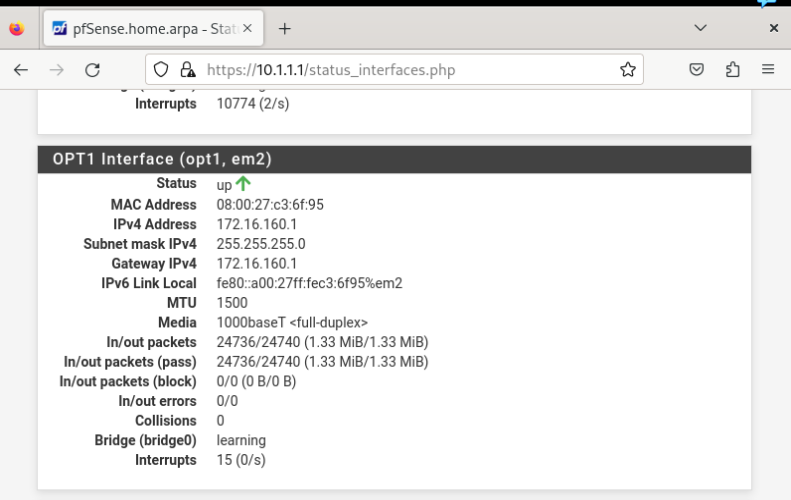791x500 pixels.
Task: Click the MTU value 1500
Action: click(x=232, y=303)
